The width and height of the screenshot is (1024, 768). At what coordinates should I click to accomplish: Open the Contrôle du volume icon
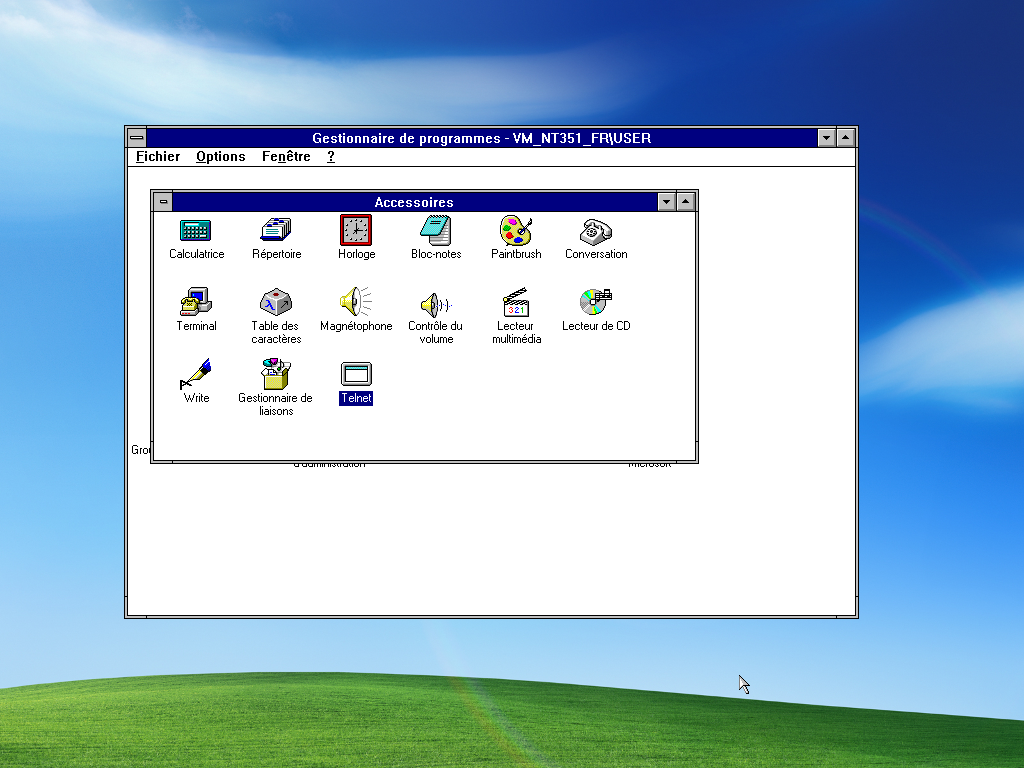436,303
